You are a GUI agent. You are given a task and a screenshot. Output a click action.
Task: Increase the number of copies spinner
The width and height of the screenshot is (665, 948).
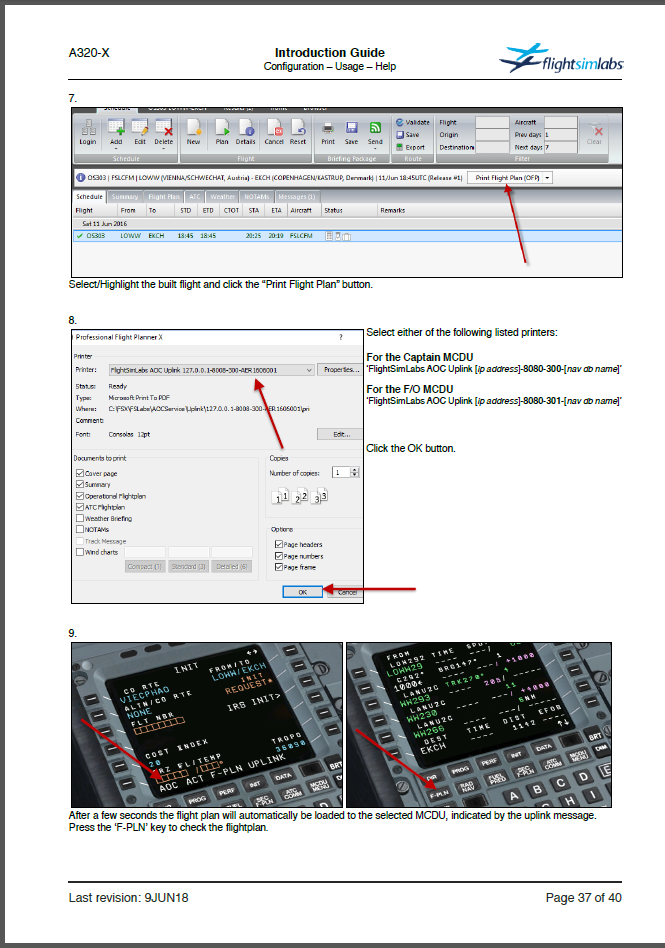pos(357,469)
